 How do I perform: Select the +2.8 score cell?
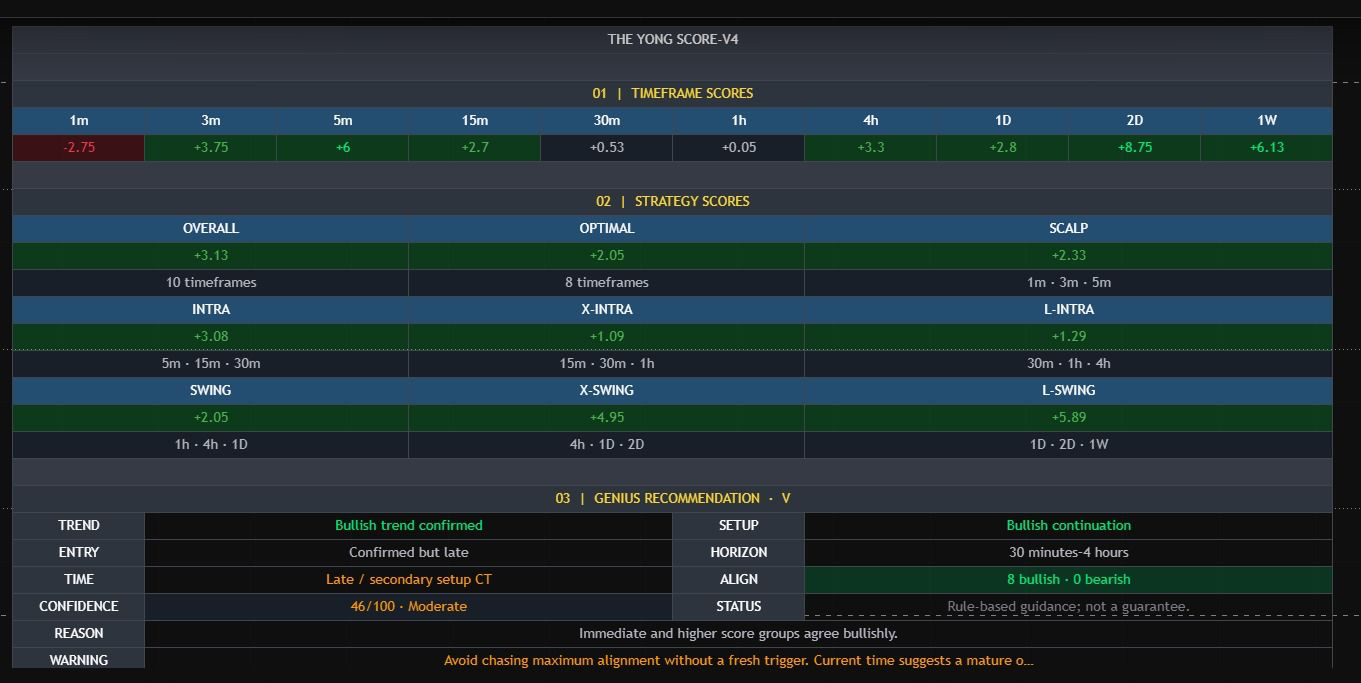tap(1002, 147)
